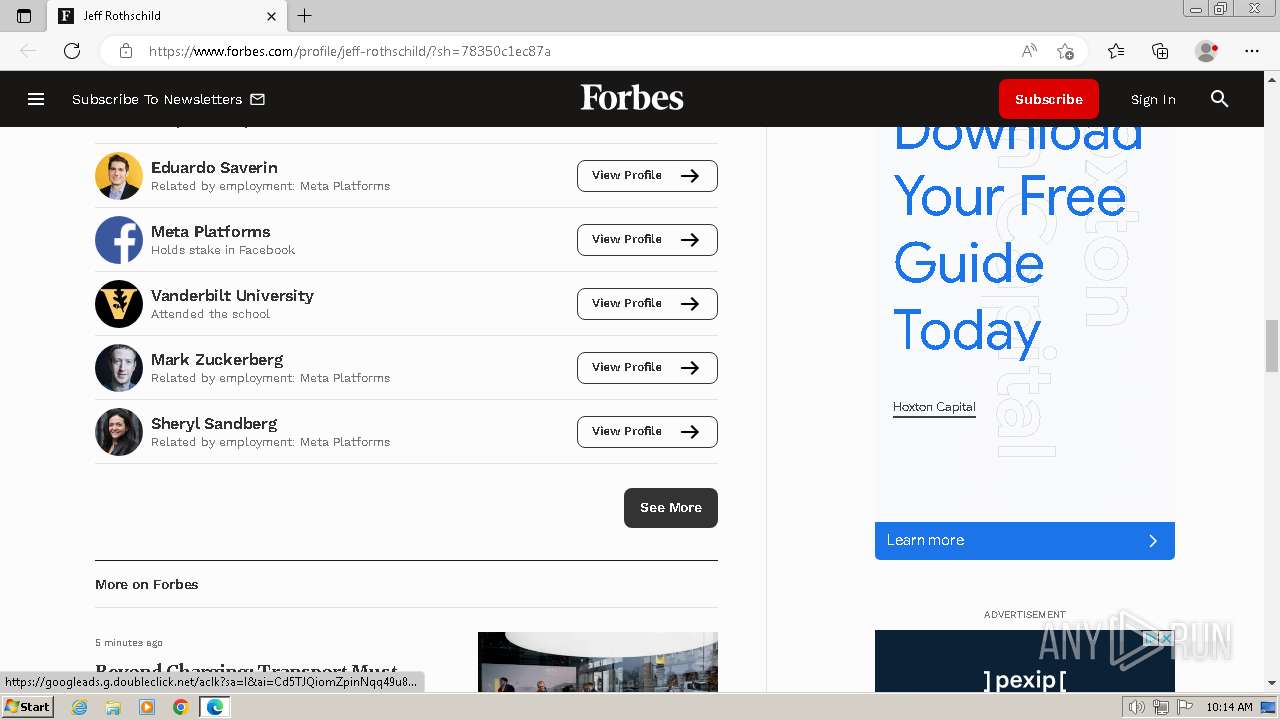Click the browser back arrow
Viewport: 1280px width, 720px height.
(28, 51)
